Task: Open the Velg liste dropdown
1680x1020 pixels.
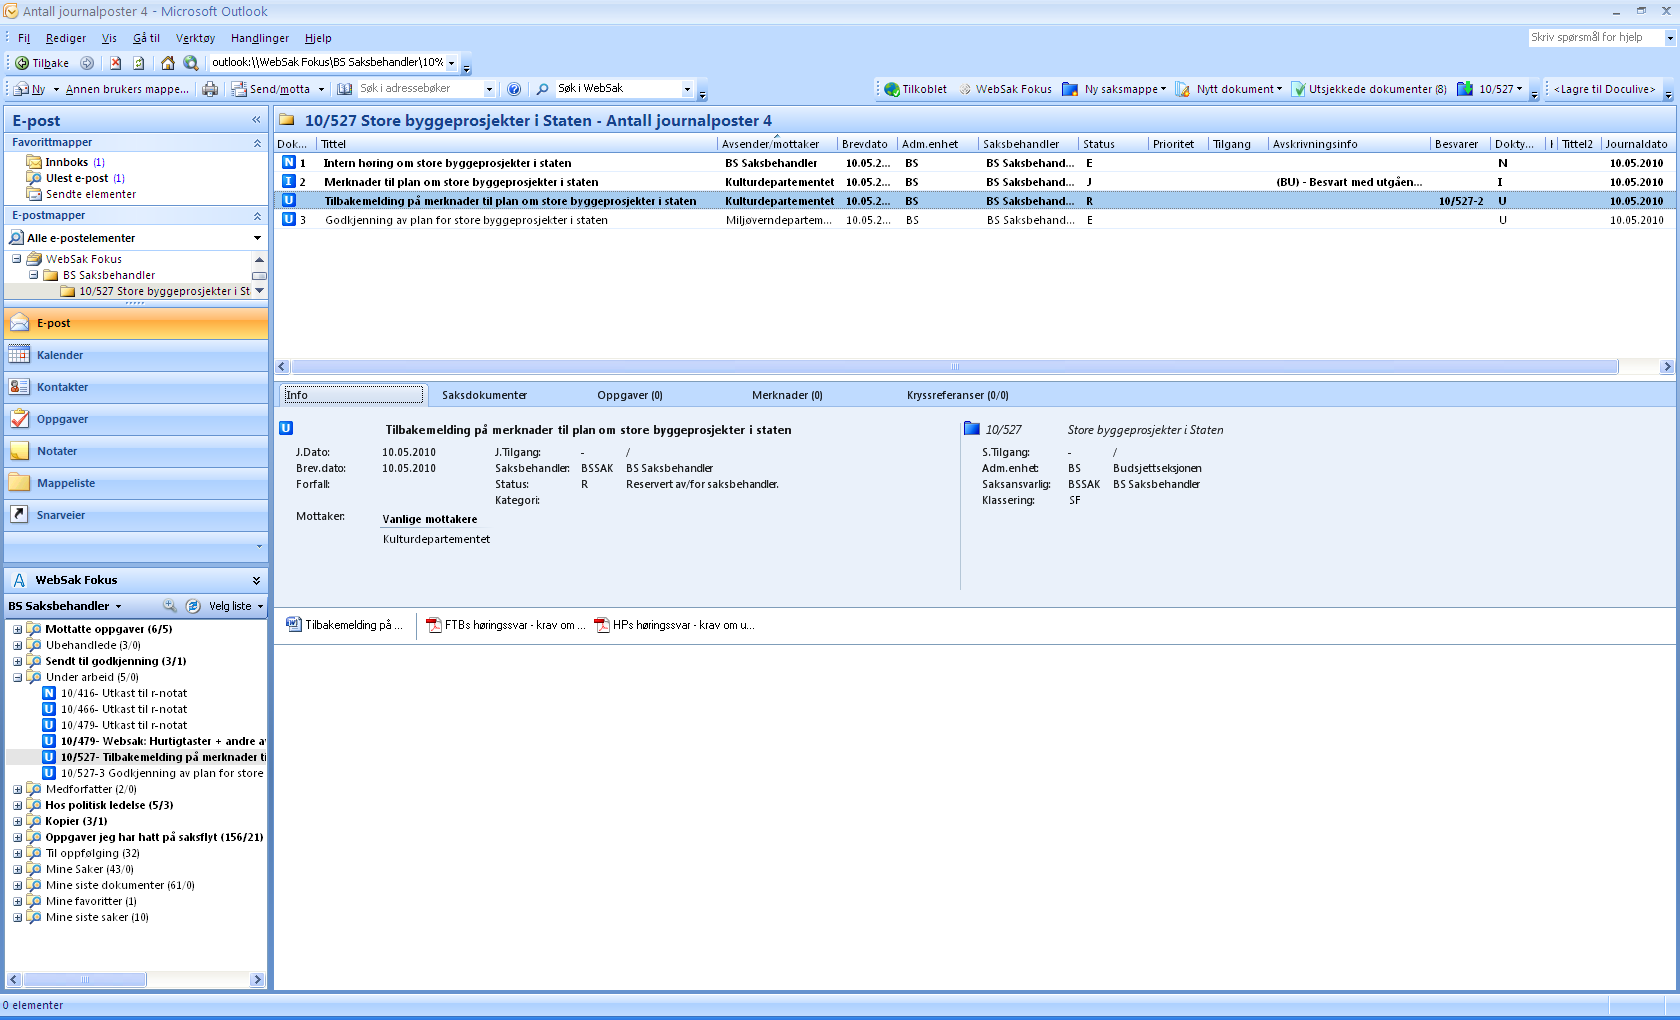Action: pos(236,606)
